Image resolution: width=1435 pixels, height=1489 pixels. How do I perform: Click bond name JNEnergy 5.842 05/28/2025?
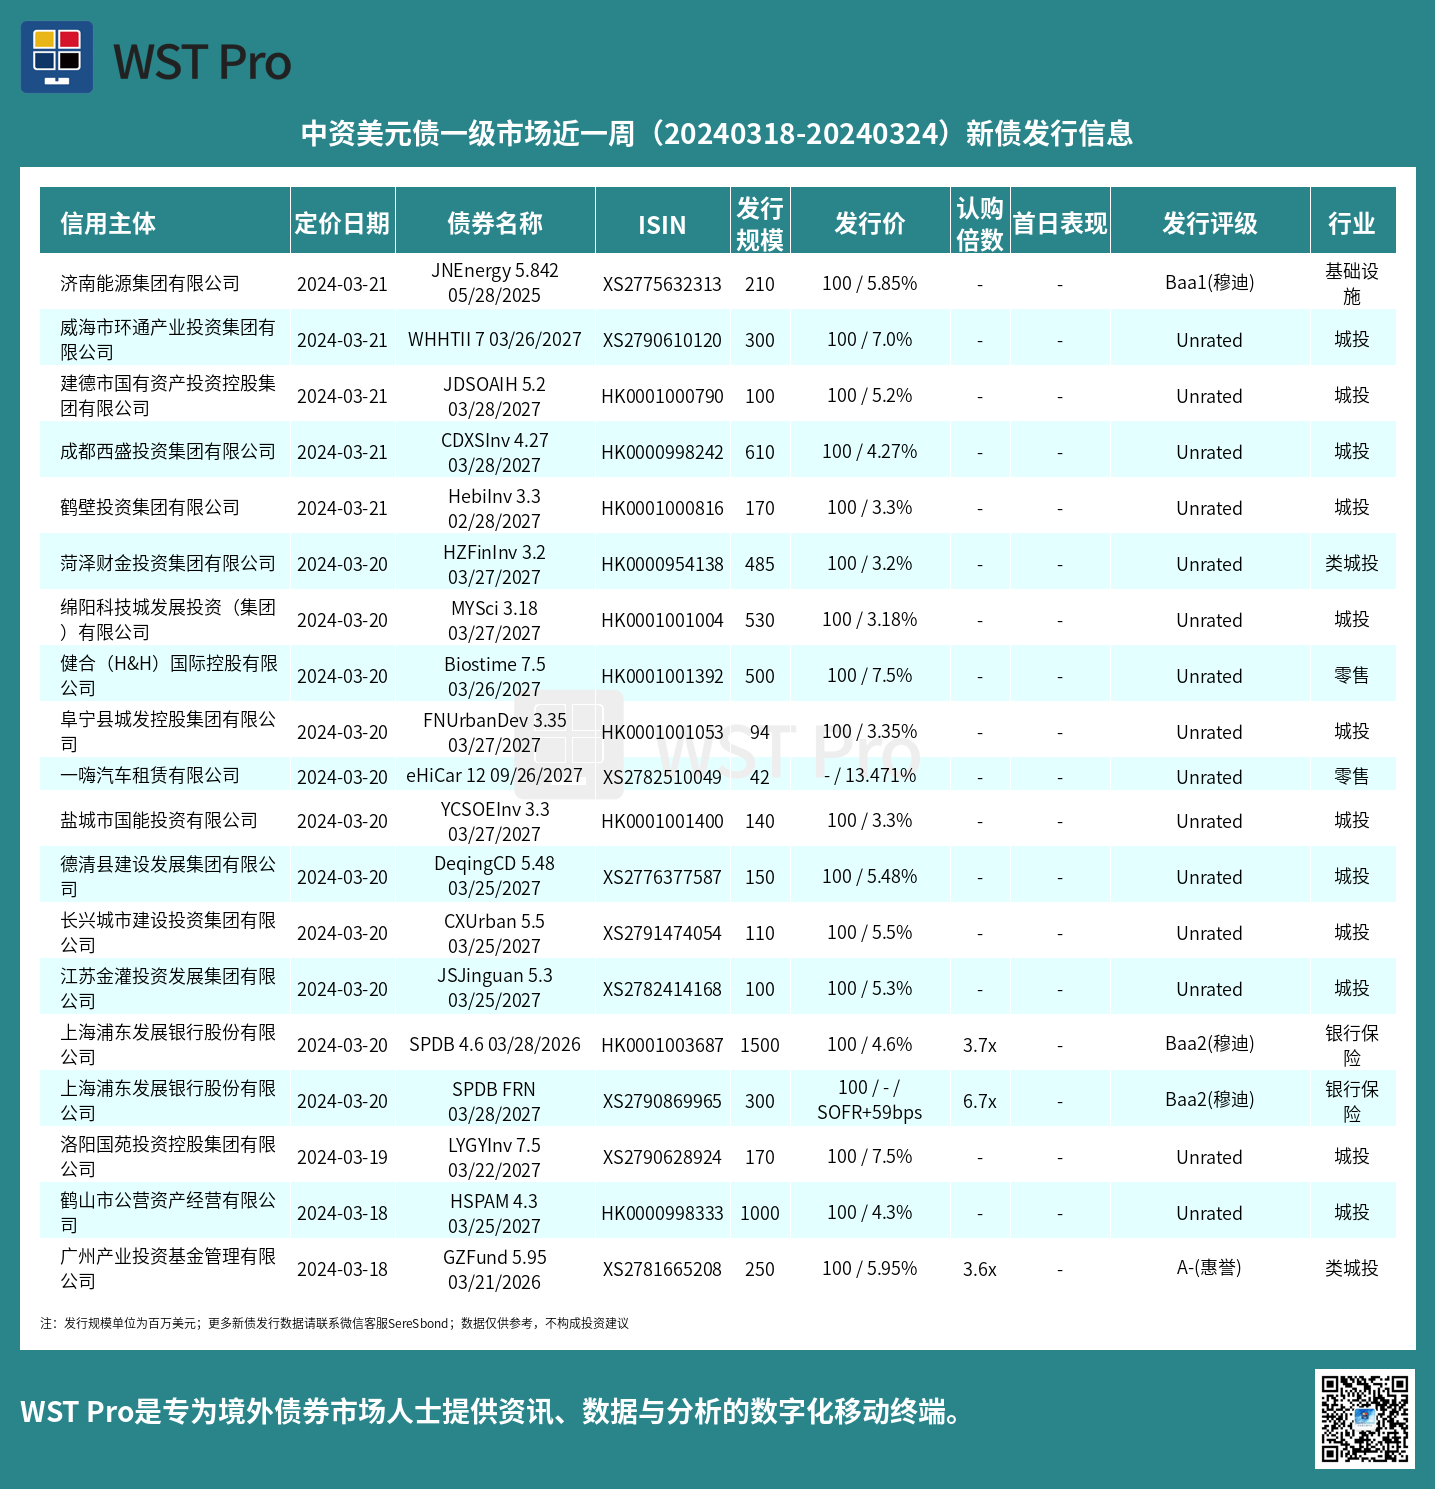(x=495, y=283)
